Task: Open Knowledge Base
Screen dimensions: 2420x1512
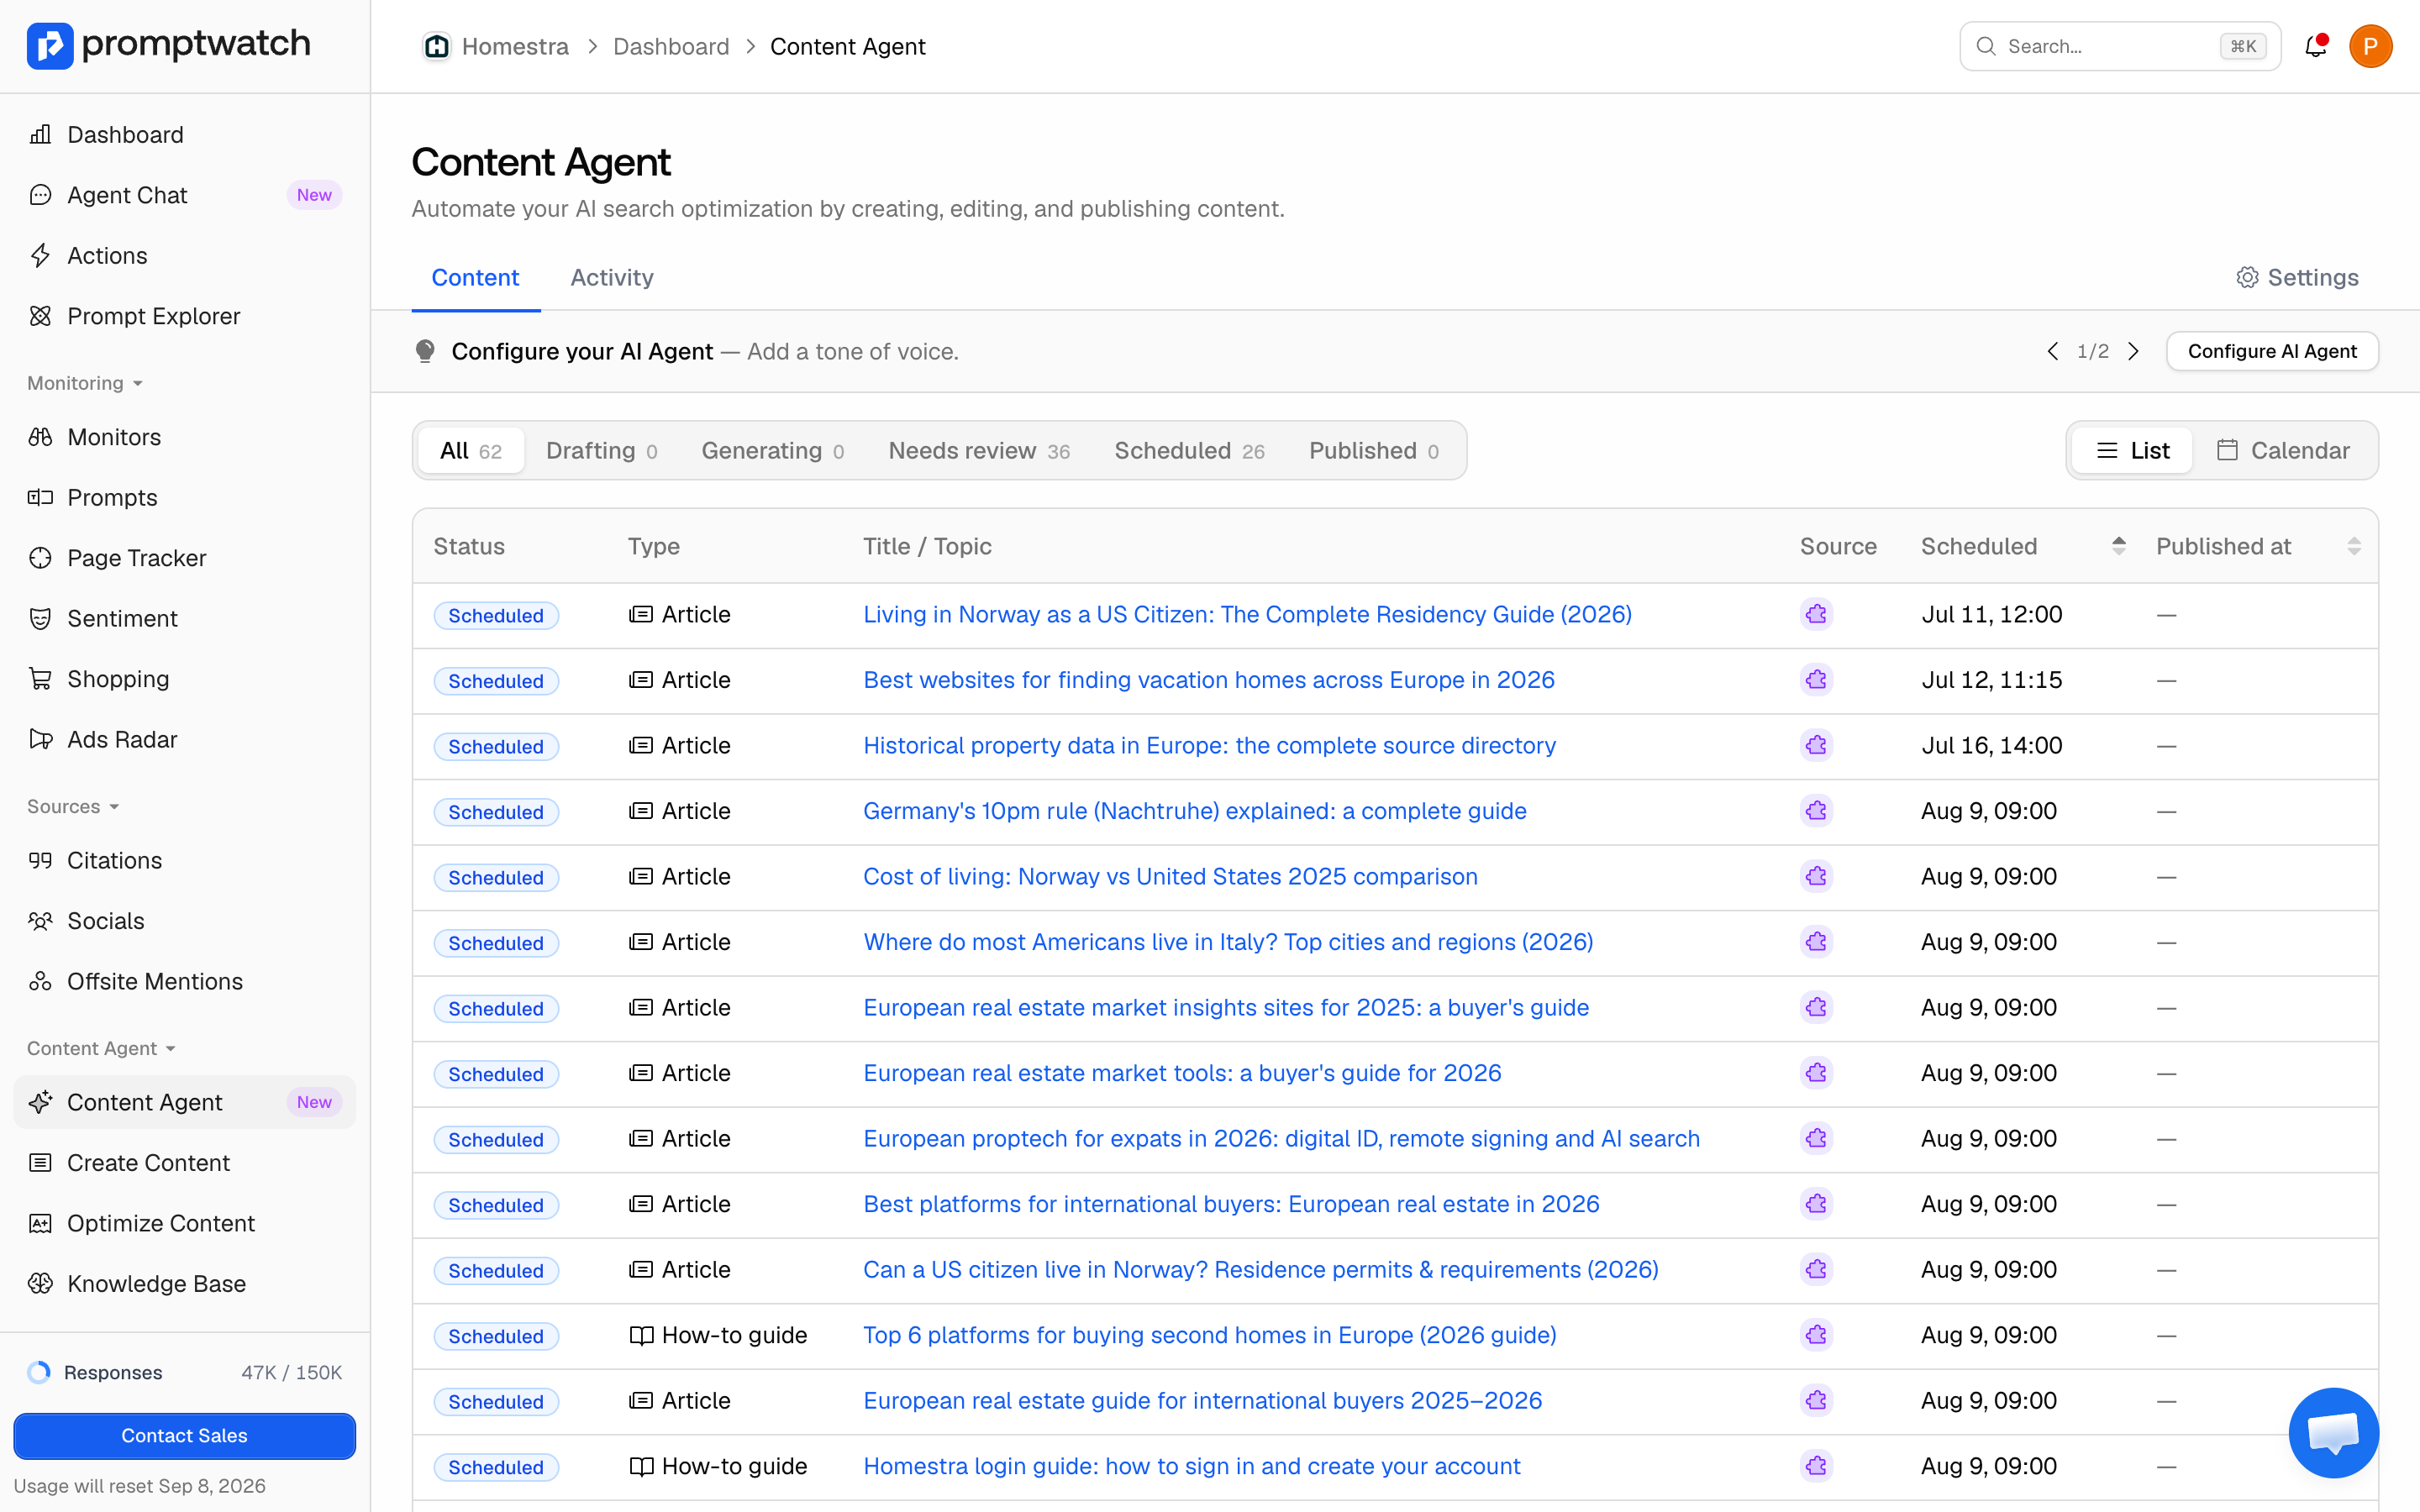Action: point(184,1284)
